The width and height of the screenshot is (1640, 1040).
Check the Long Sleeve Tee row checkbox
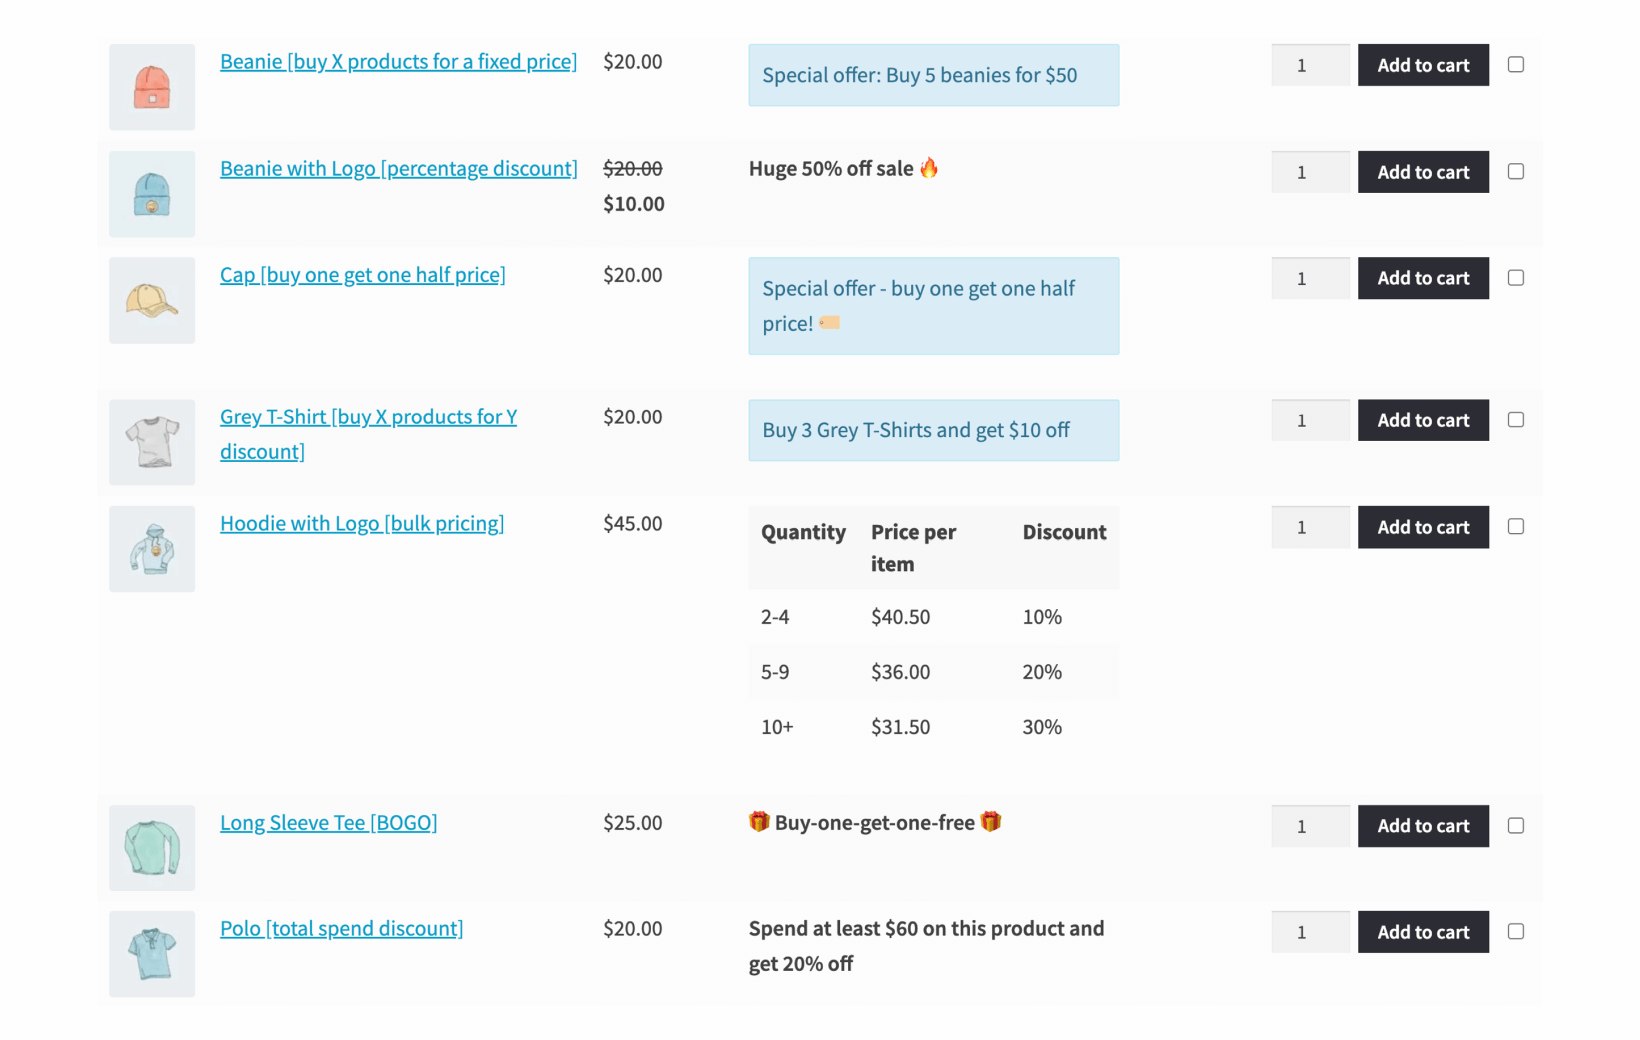click(1516, 825)
